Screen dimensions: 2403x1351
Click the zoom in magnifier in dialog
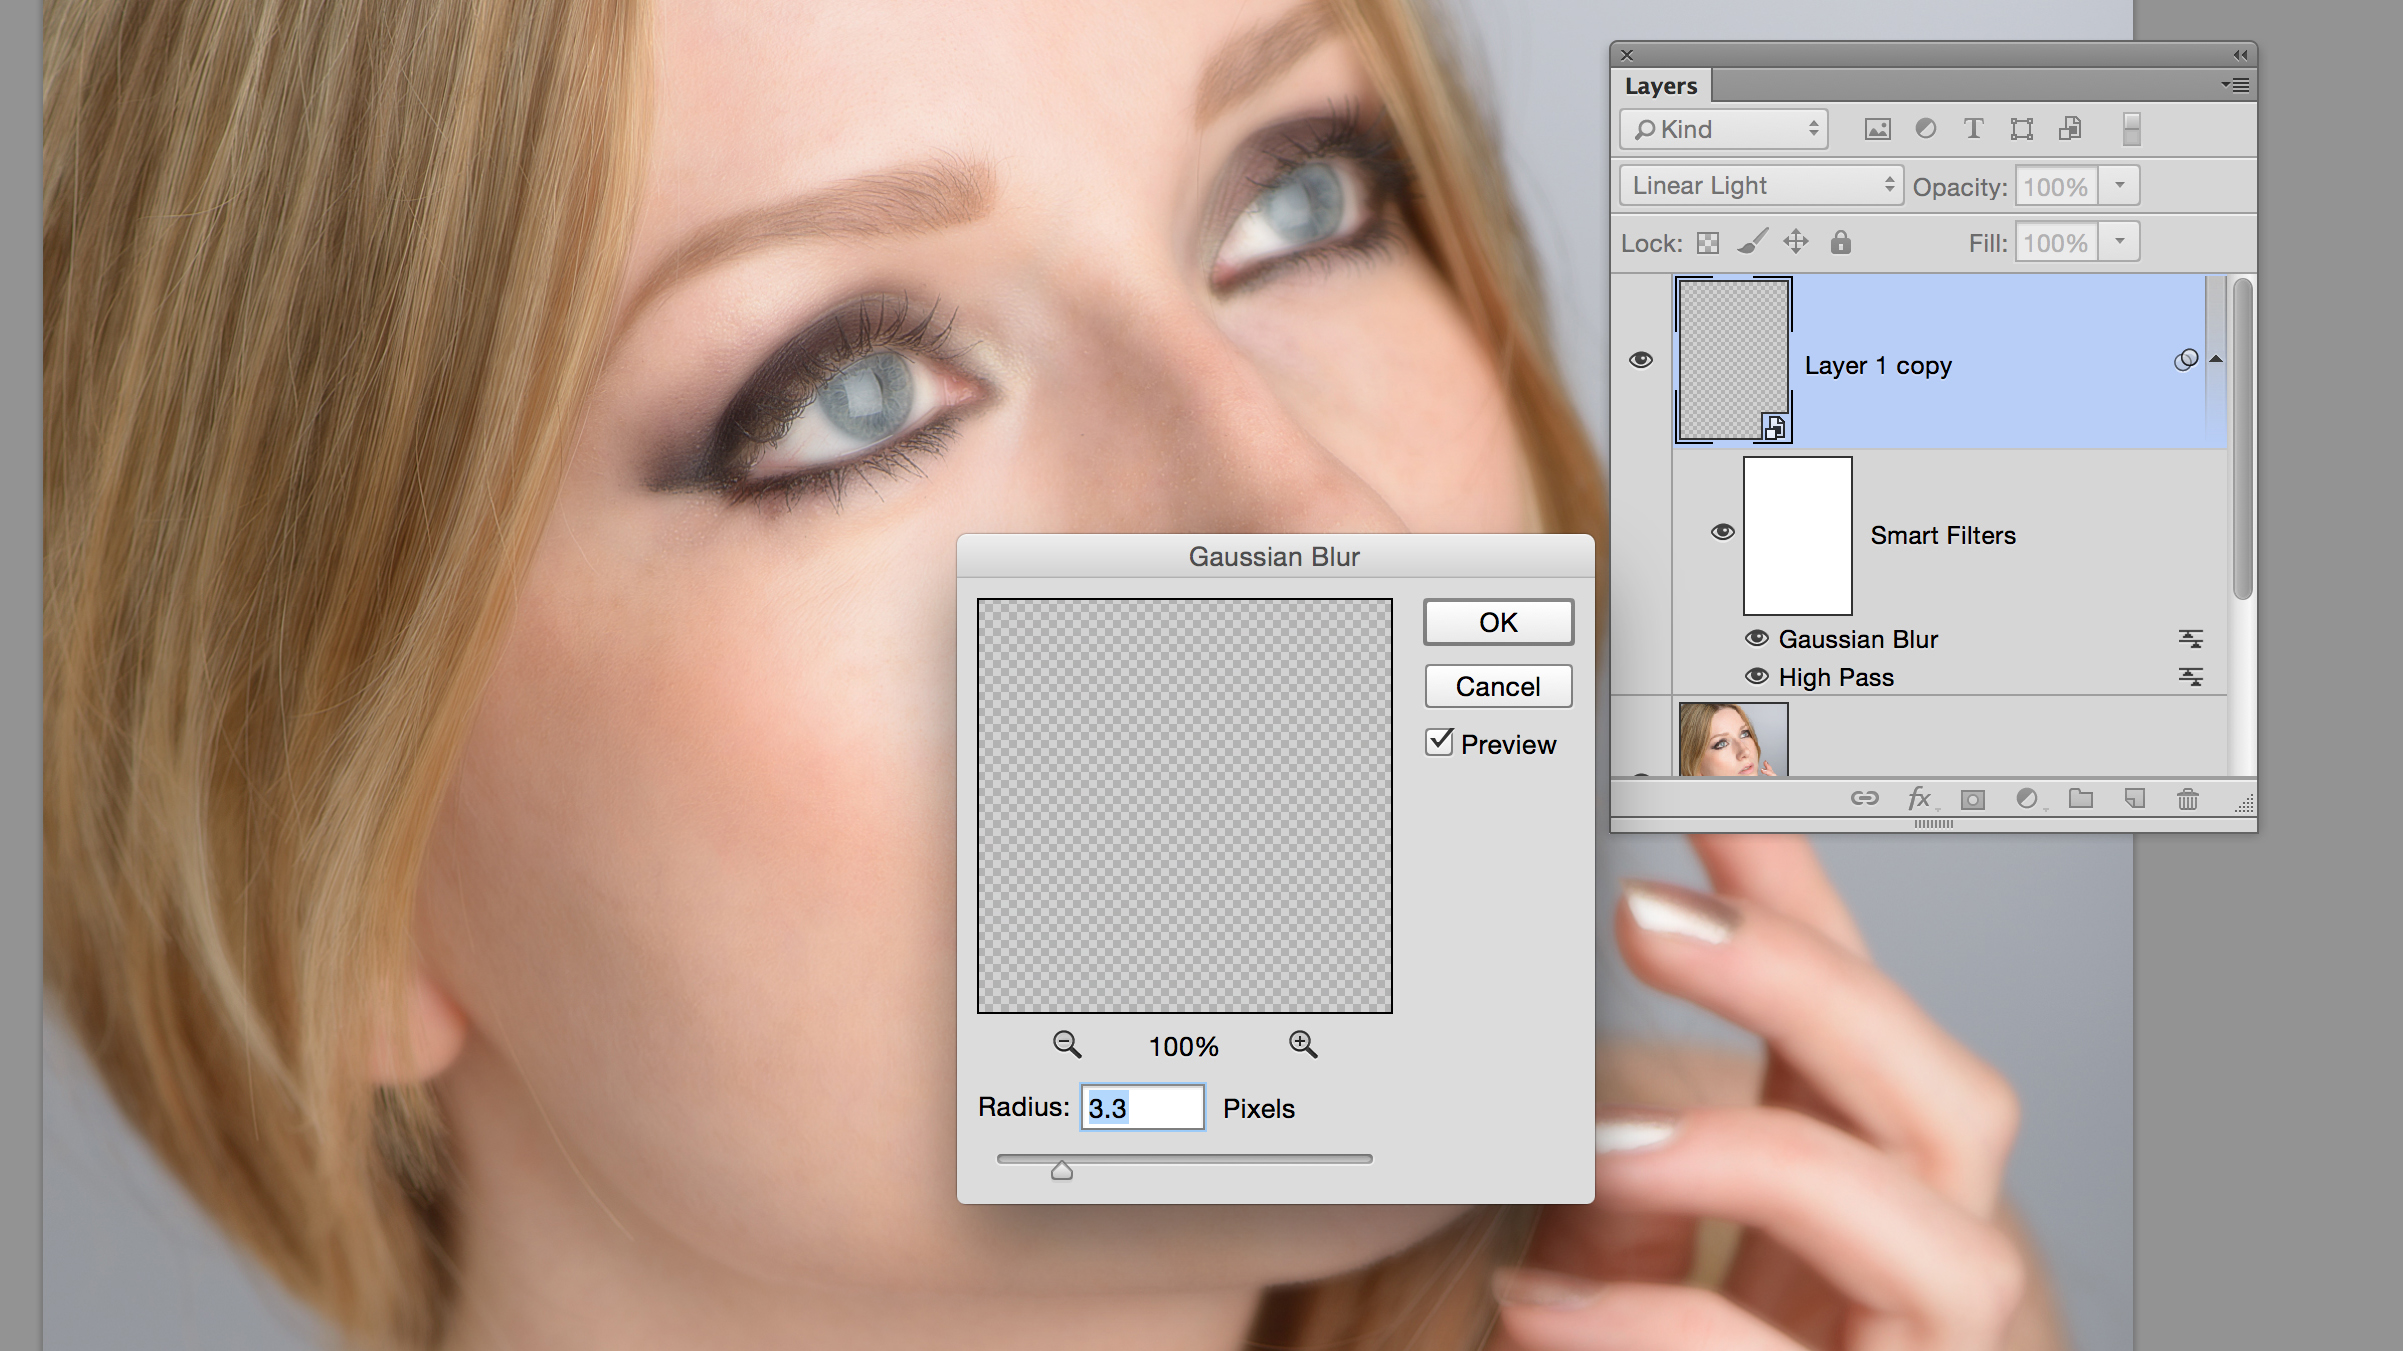(x=1302, y=1045)
